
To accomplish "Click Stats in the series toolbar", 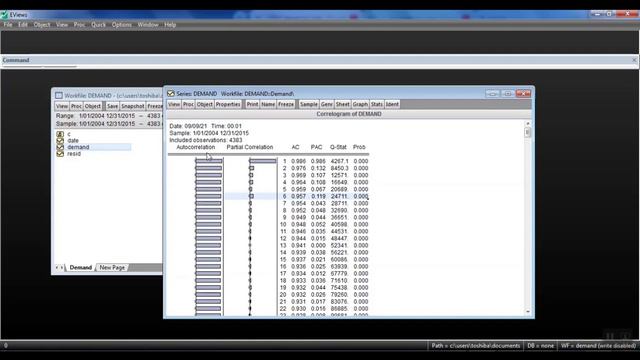I will [x=377, y=104].
